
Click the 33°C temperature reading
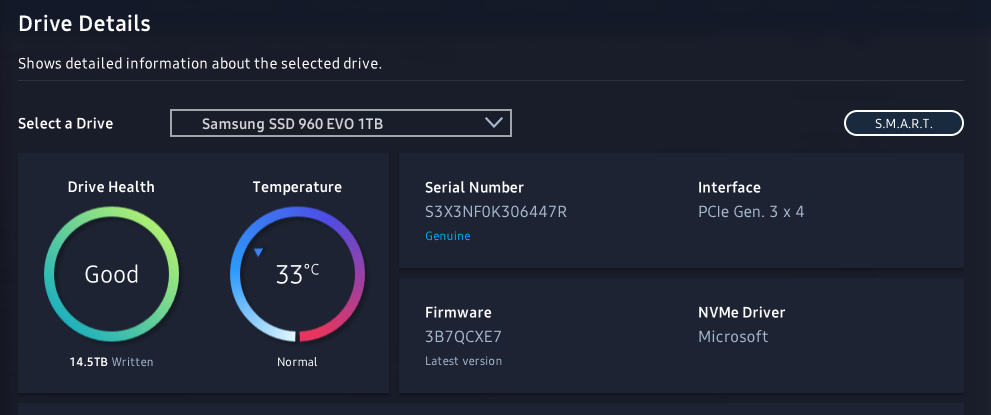click(x=297, y=274)
